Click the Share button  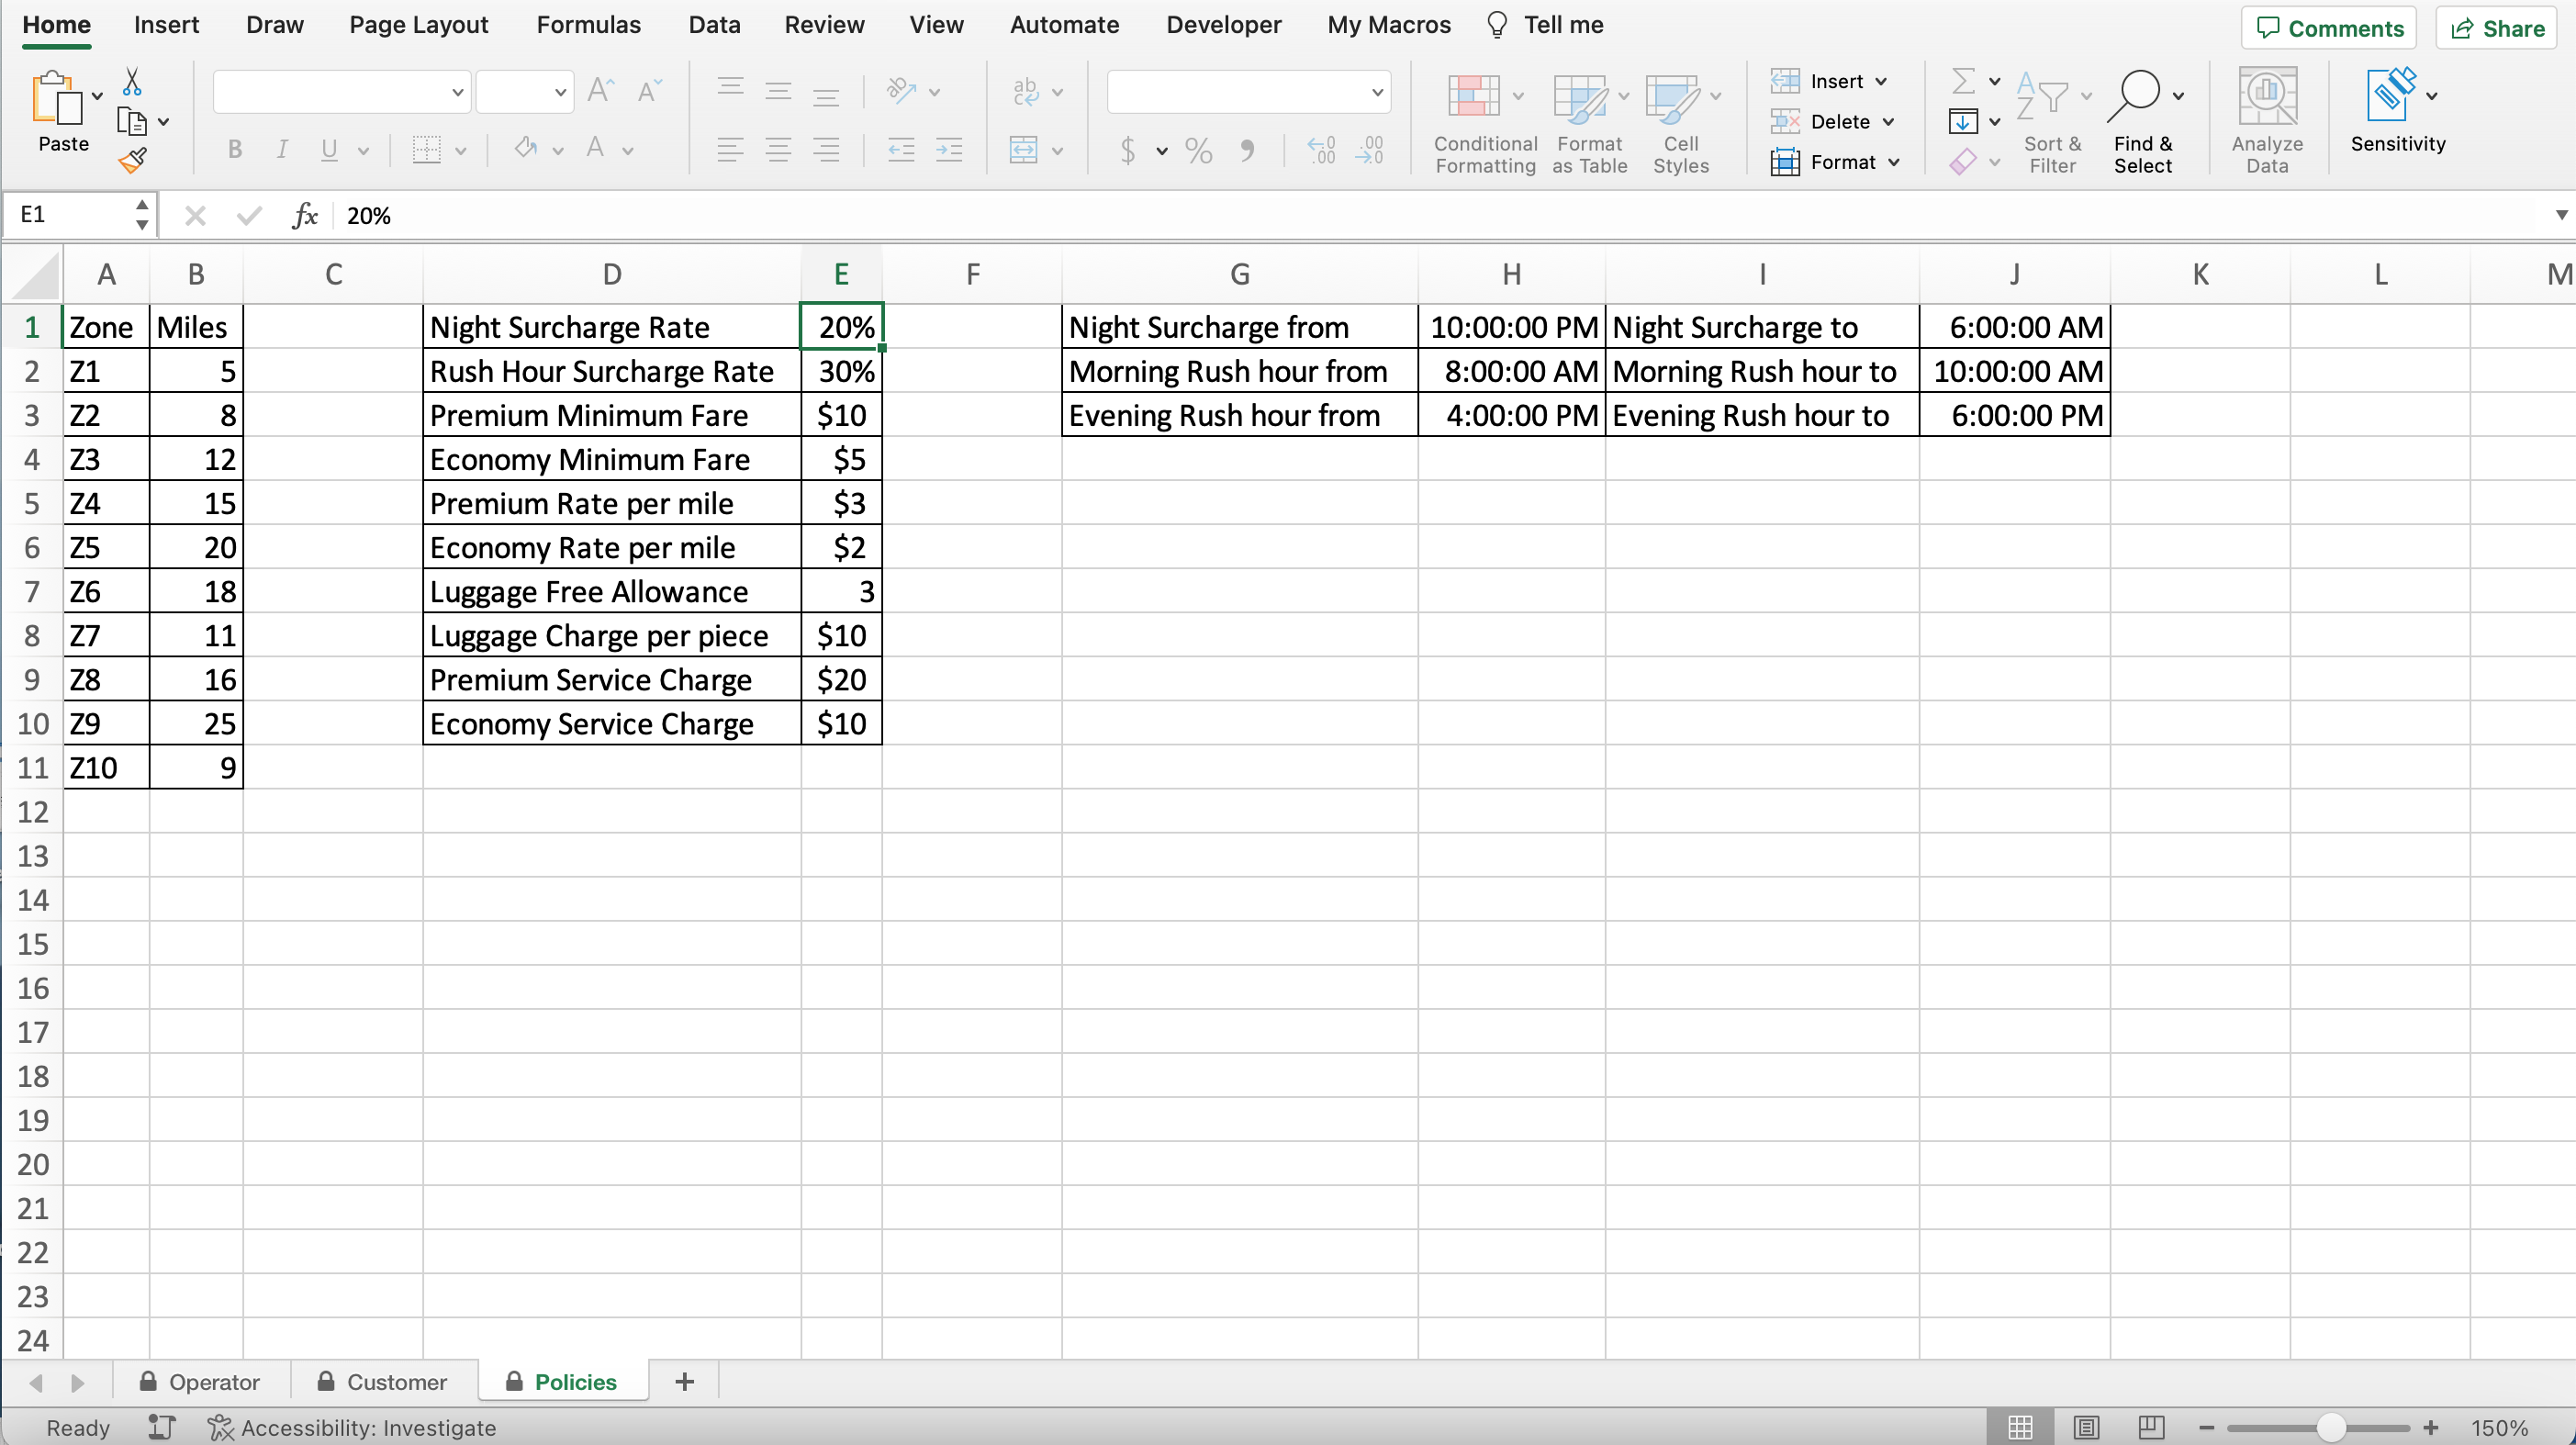click(2497, 27)
